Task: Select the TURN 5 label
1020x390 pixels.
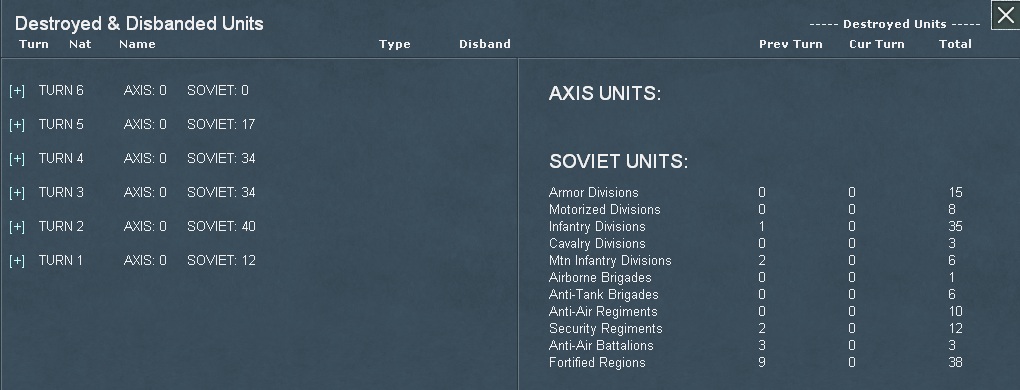Action: (61, 124)
